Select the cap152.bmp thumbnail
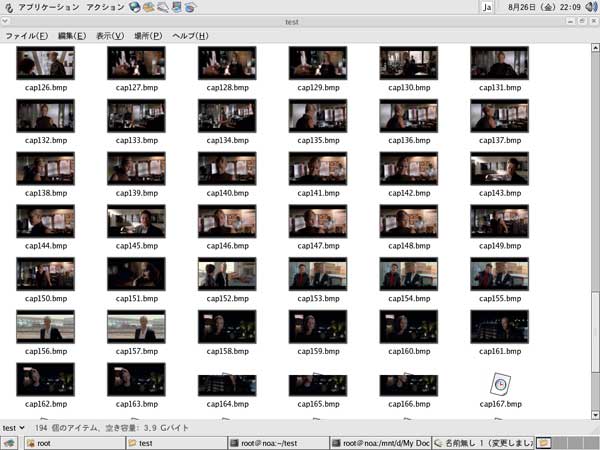The image size is (600, 450). (227, 274)
